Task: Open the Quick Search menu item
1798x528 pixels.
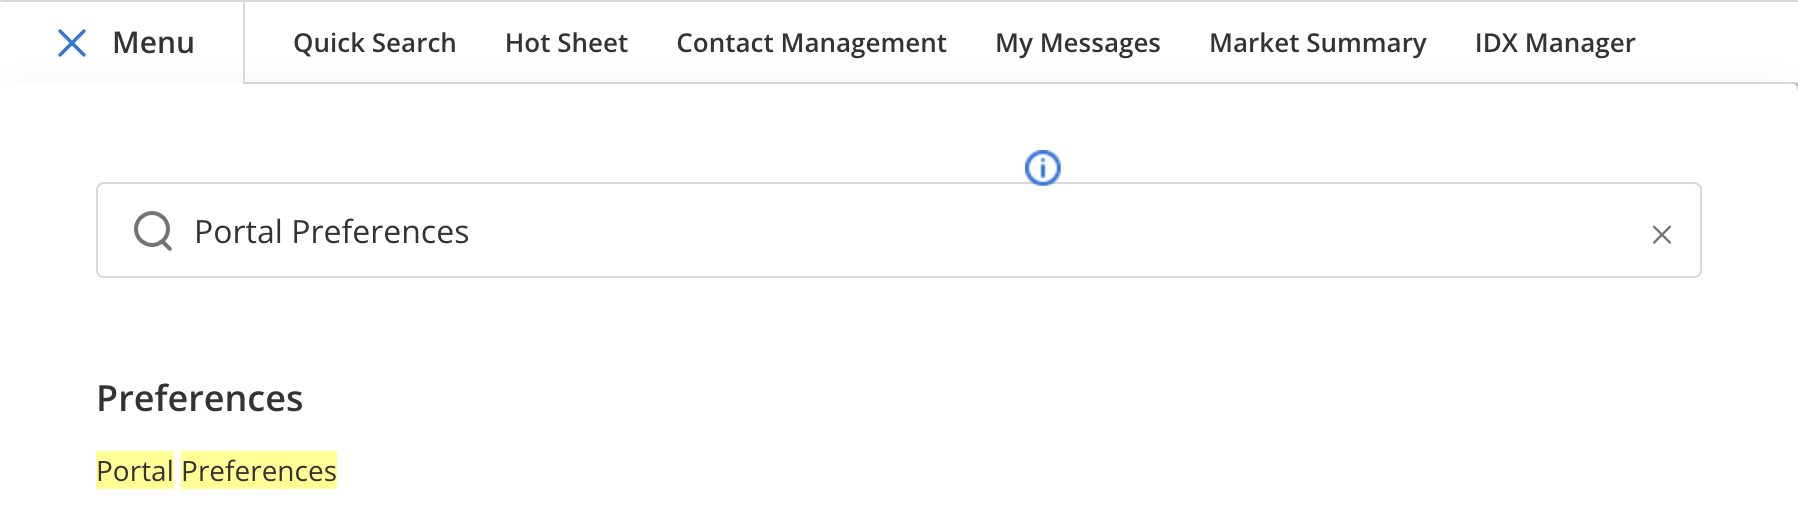Action: click(x=374, y=43)
